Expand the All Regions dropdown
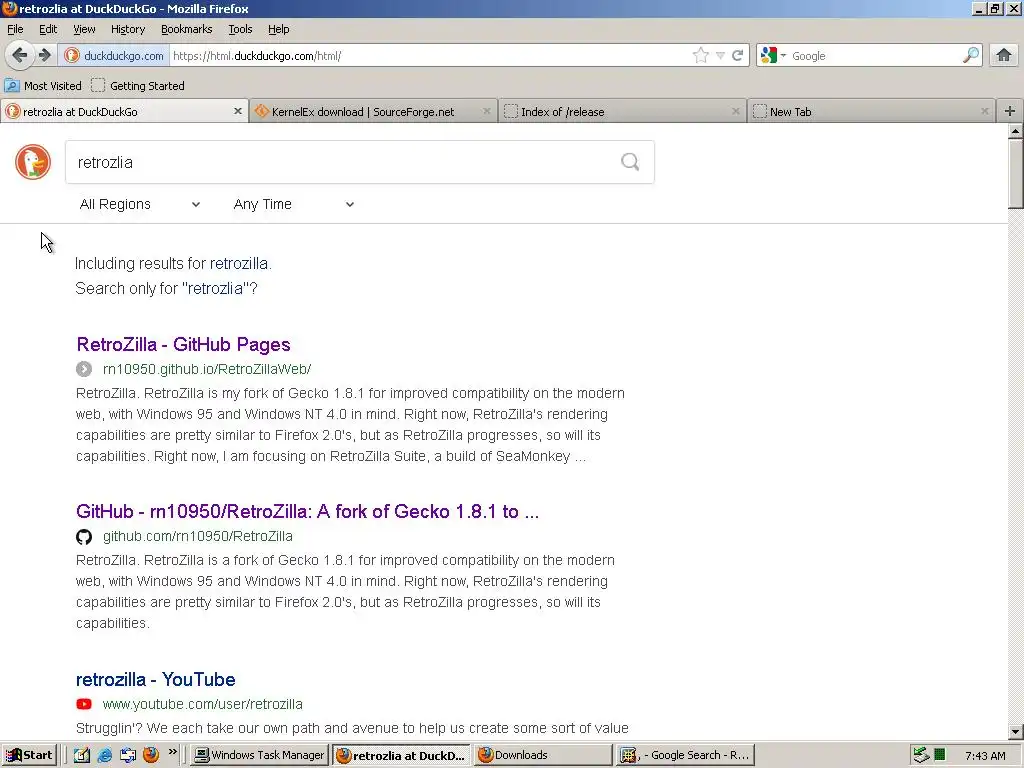1024x768 pixels. (140, 204)
